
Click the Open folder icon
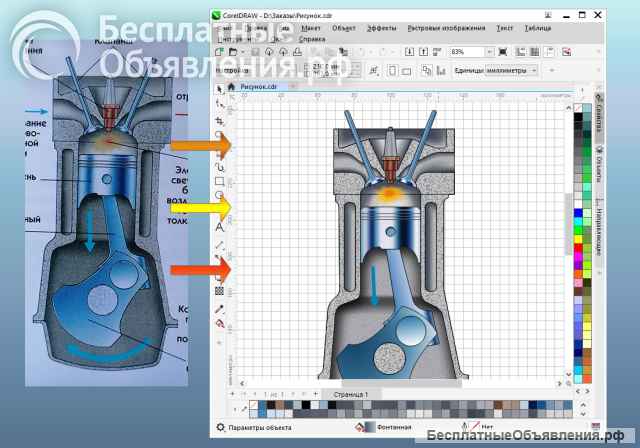click(x=233, y=52)
